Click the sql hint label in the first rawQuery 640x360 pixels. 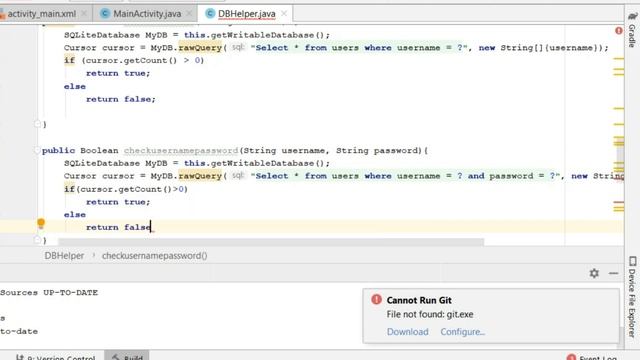(237, 47)
